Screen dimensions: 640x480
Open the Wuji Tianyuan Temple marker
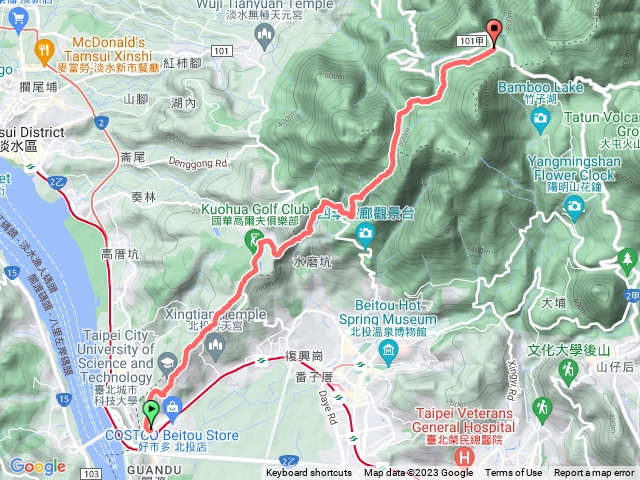pos(264,36)
